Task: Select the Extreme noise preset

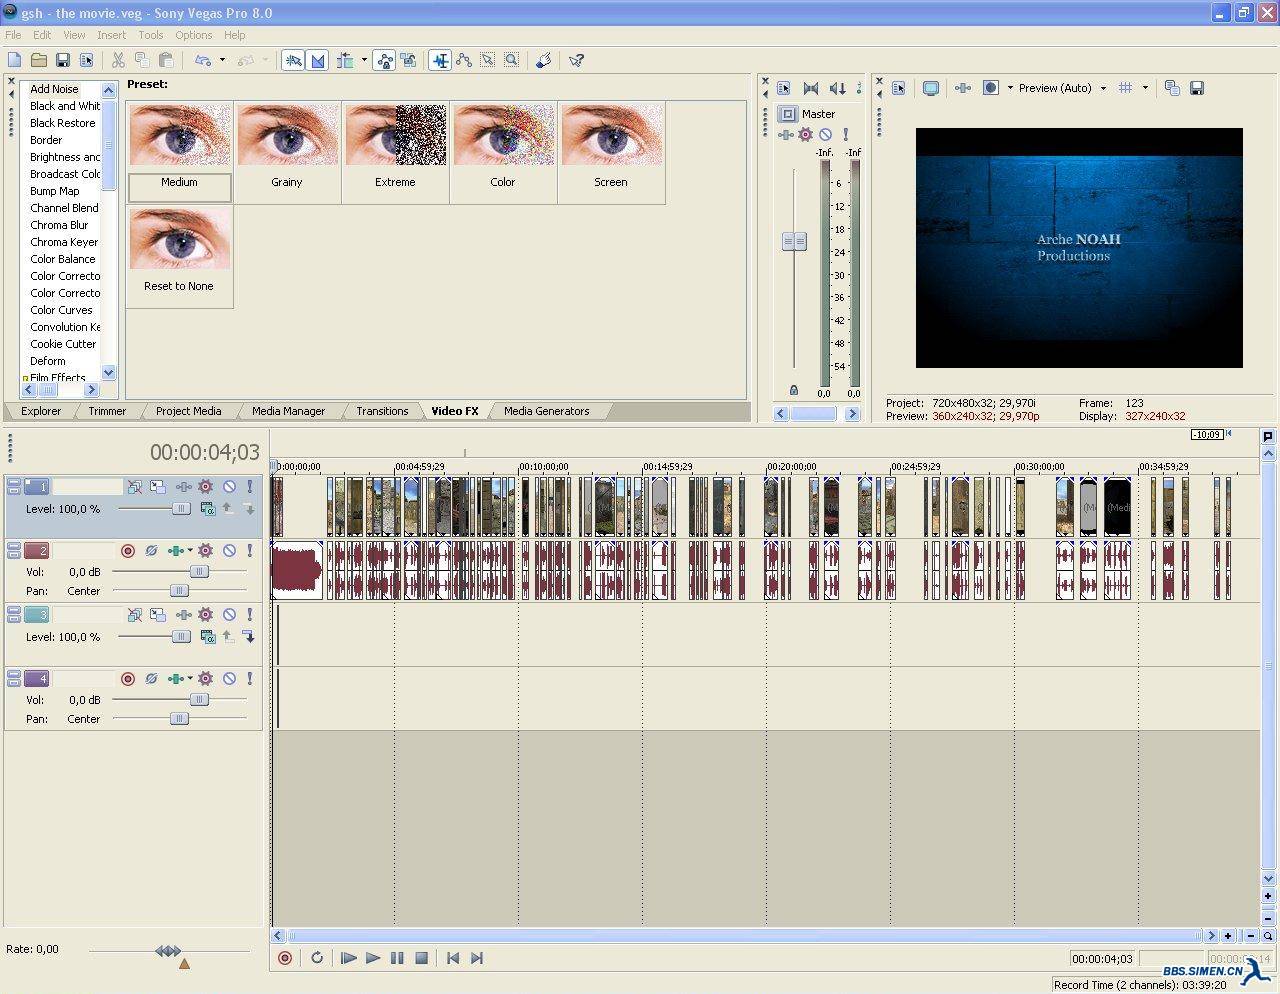Action: [x=395, y=153]
